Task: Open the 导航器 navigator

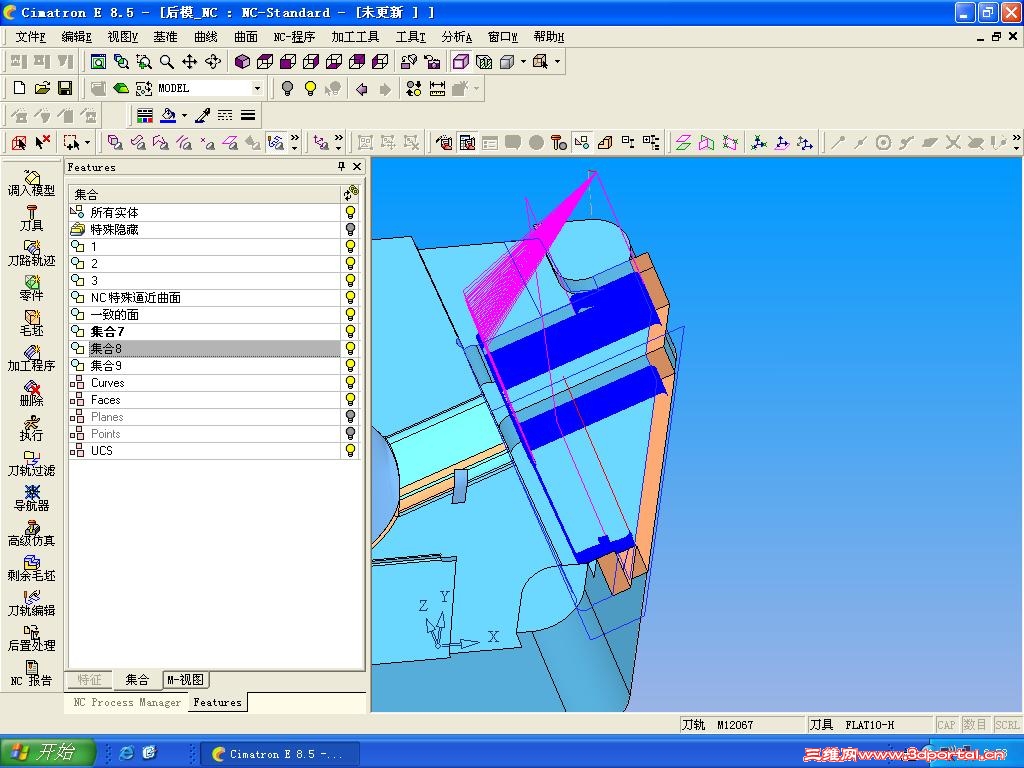Action: tap(31, 498)
